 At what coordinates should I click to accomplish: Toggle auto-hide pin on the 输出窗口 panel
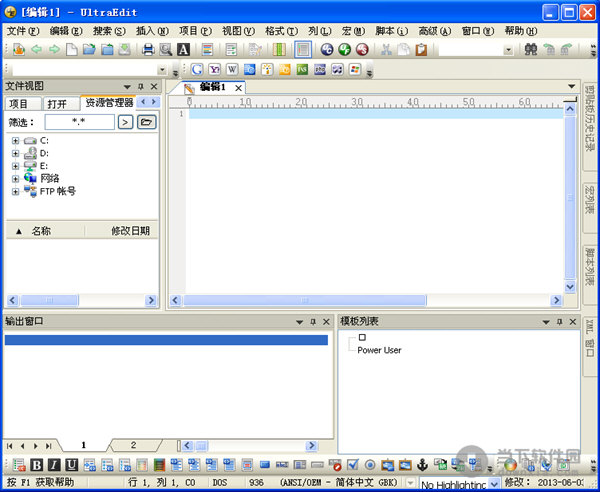coord(312,321)
